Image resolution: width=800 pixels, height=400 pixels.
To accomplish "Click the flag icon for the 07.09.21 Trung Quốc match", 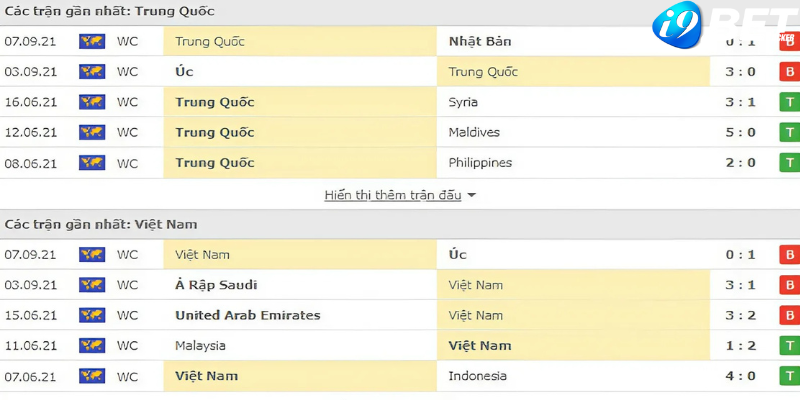I will [92, 42].
